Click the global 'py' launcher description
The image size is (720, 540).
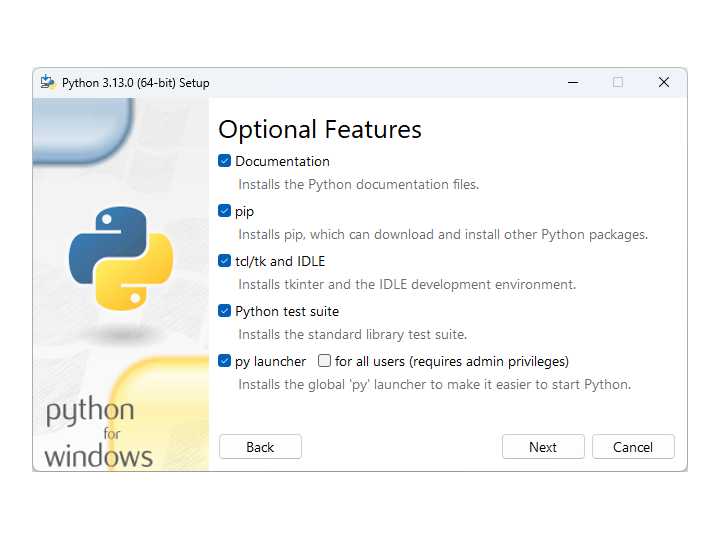[x=434, y=385]
